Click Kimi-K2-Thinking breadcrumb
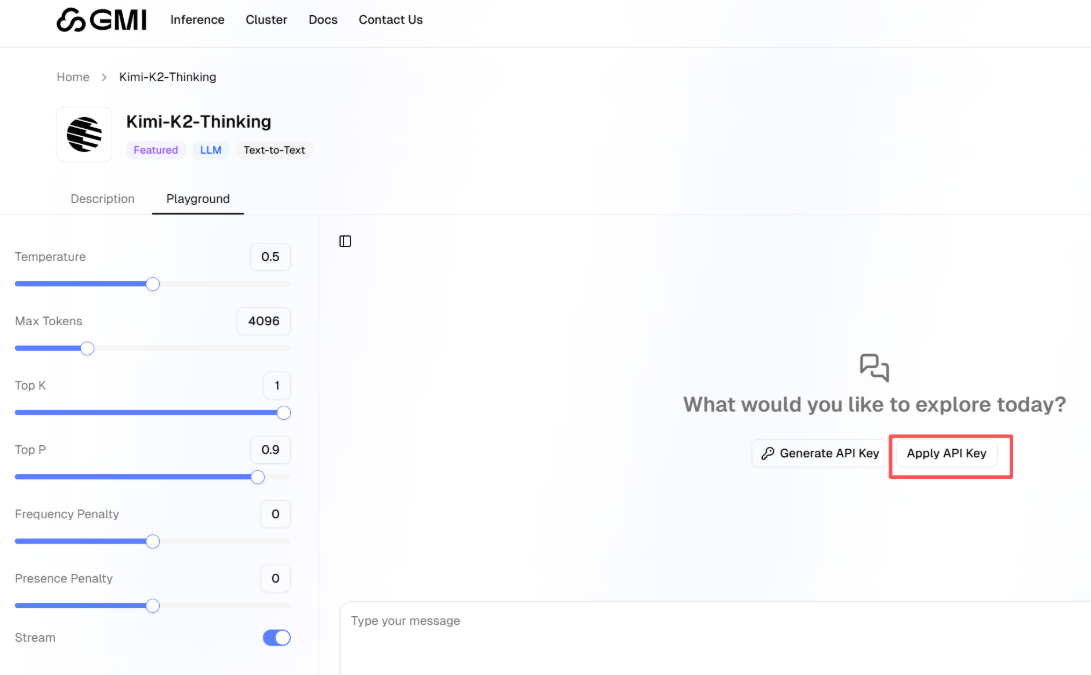 pyautogui.click(x=168, y=77)
